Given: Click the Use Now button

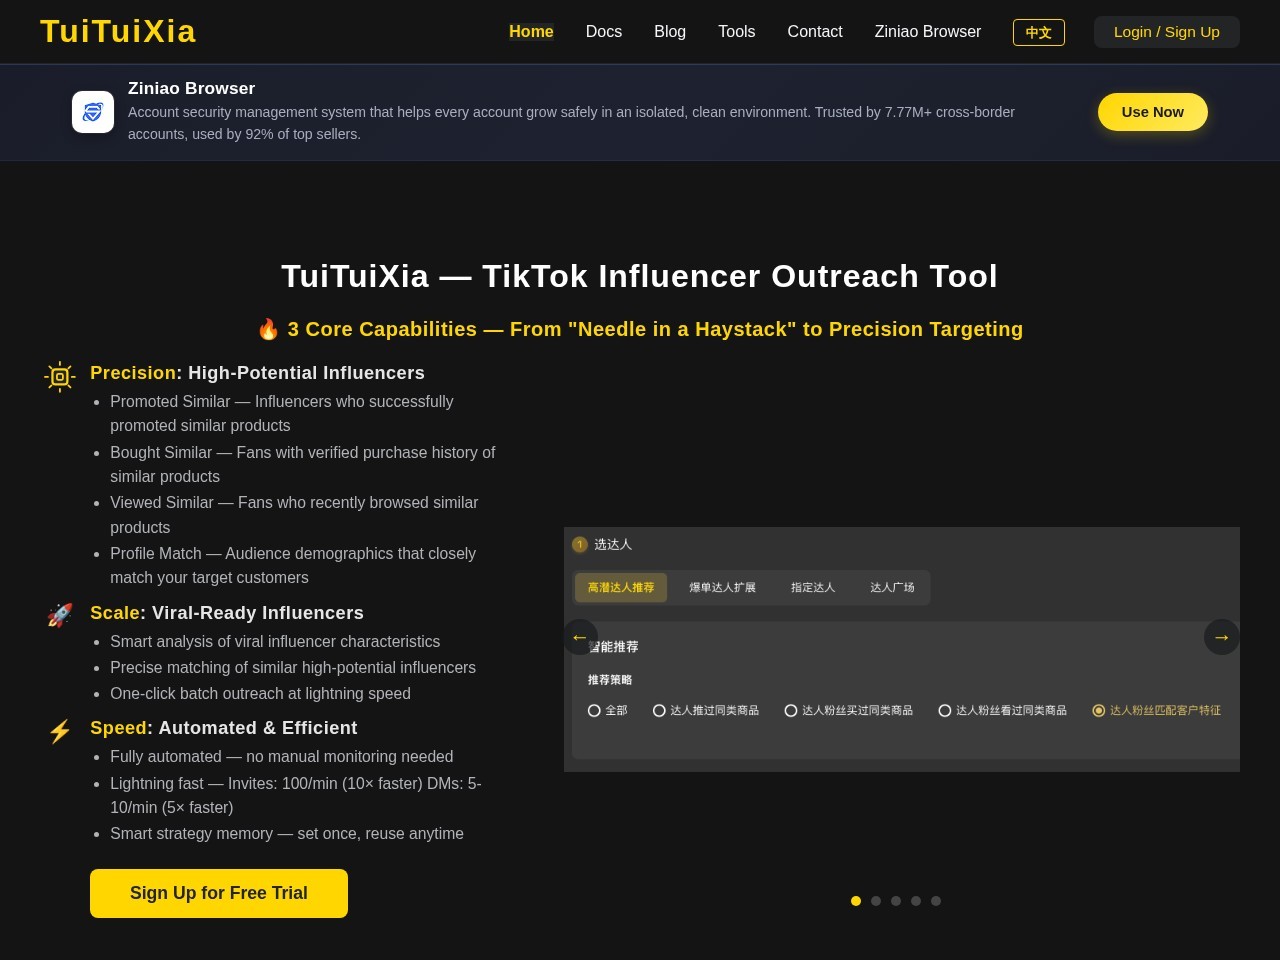Looking at the screenshot, I should tap(1153, 112).
